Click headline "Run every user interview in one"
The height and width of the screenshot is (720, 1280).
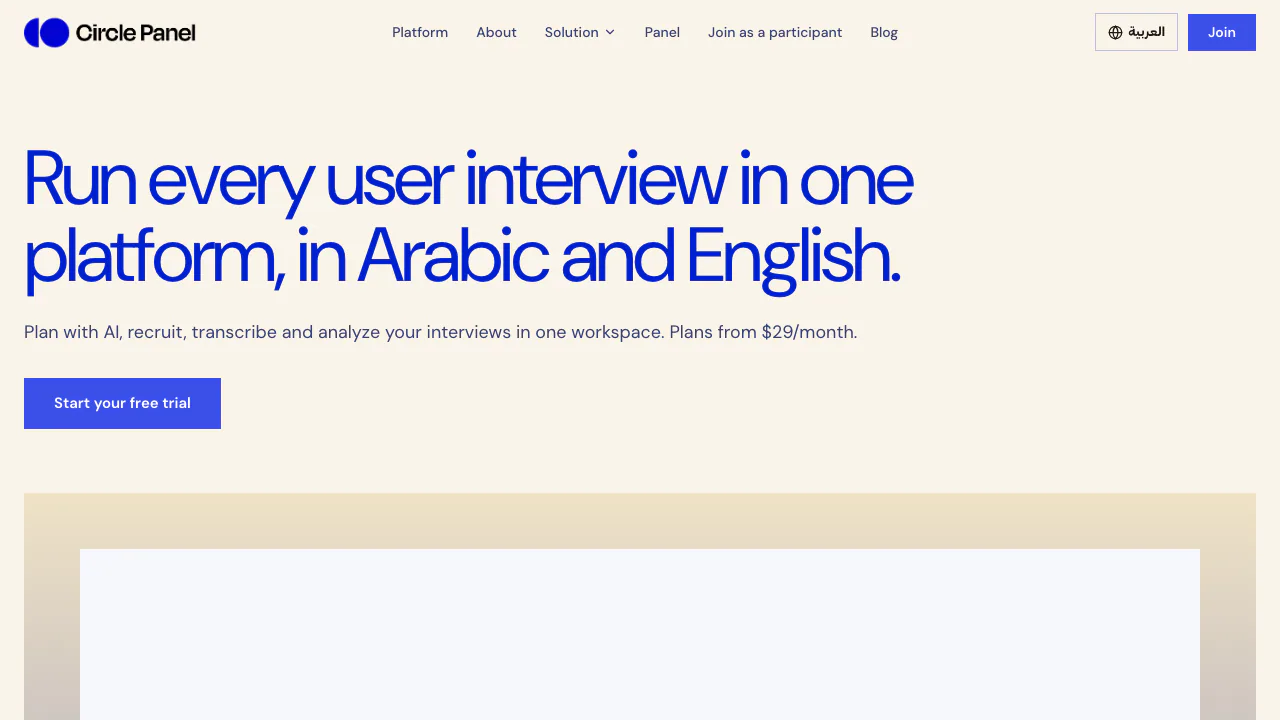click(x=468, y=180)
